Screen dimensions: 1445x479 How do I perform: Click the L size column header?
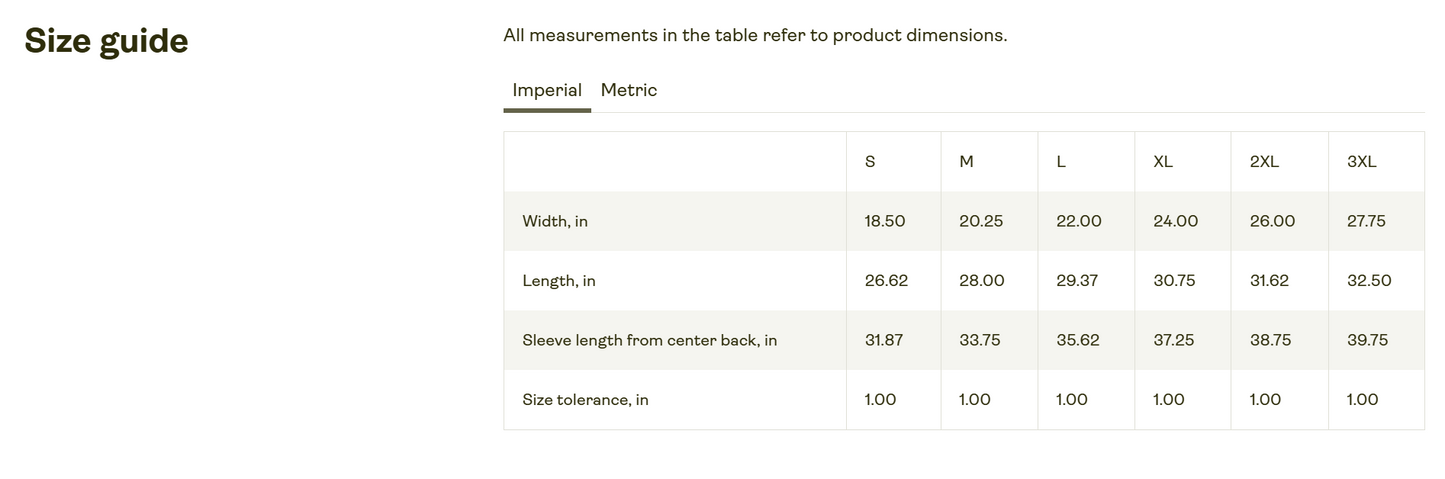click(1061, 162)
